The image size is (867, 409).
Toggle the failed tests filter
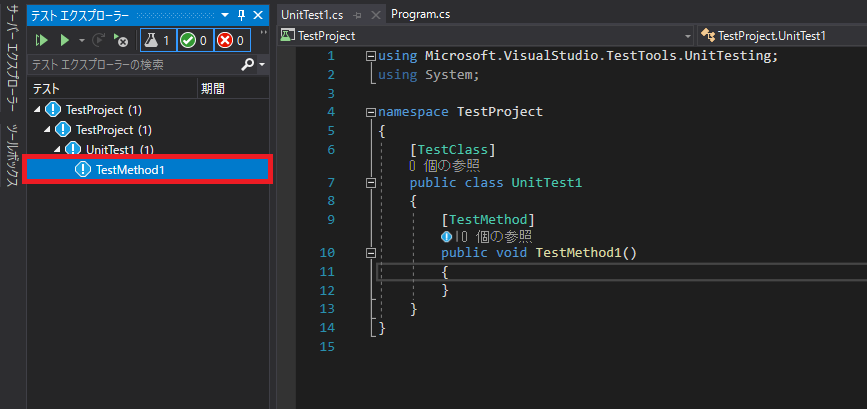click(231, 40)
